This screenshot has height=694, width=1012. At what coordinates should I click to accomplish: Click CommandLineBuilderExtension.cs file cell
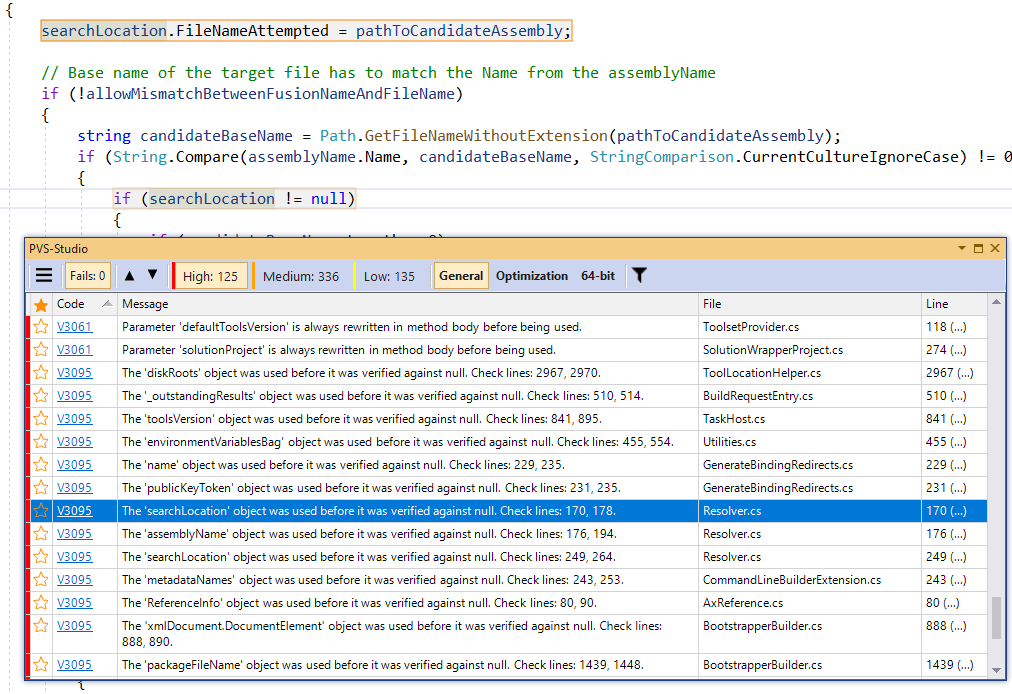point(810,580)
